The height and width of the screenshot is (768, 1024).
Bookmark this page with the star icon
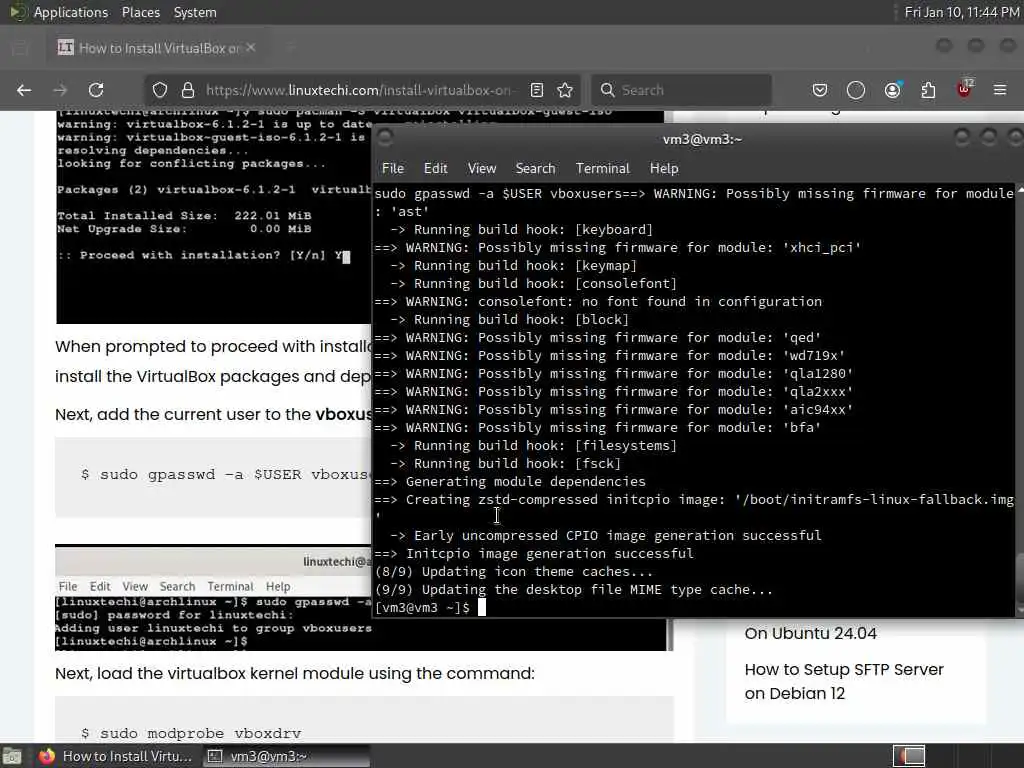(566, 90)
